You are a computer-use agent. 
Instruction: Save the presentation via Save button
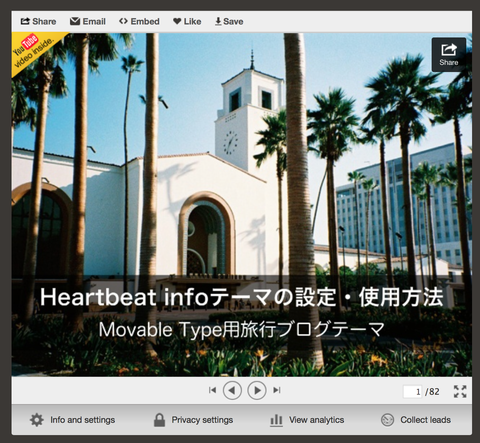pos(229,21)
